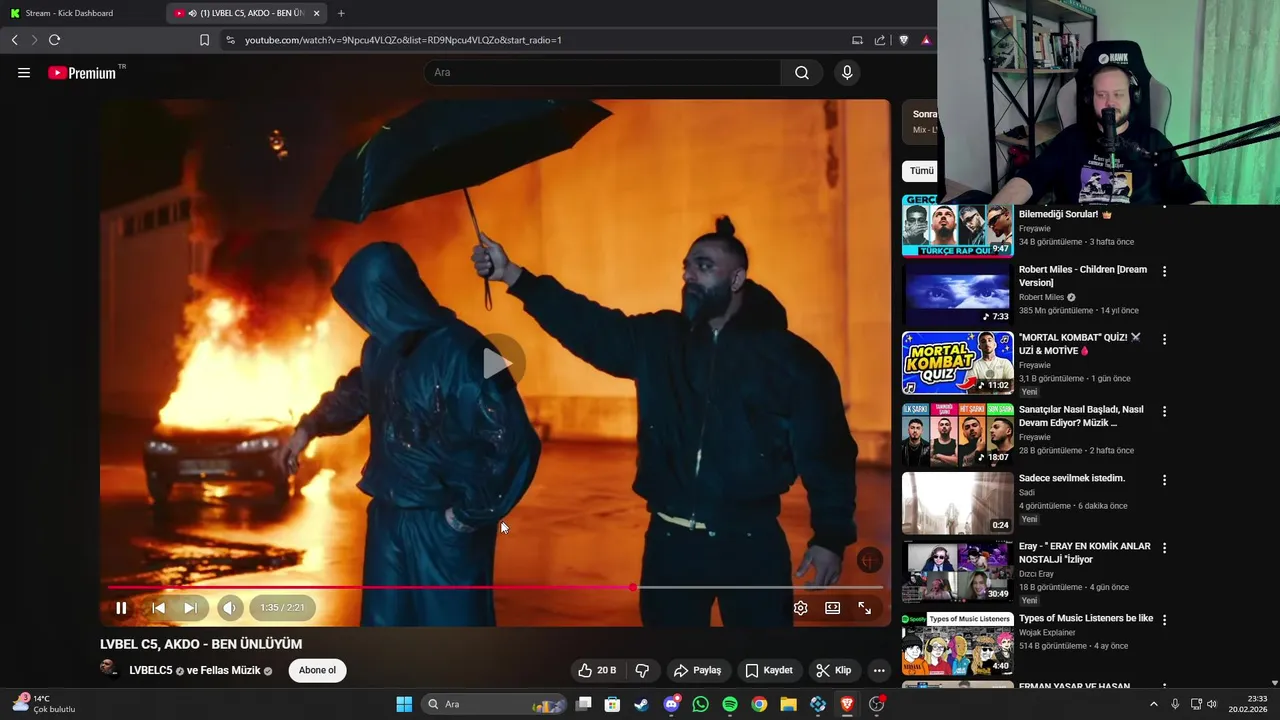The height and width of the screenshot is (720, 1280).
Task: Open the Robert Miles Children thumbnail
Action: [x=957, y=294]
